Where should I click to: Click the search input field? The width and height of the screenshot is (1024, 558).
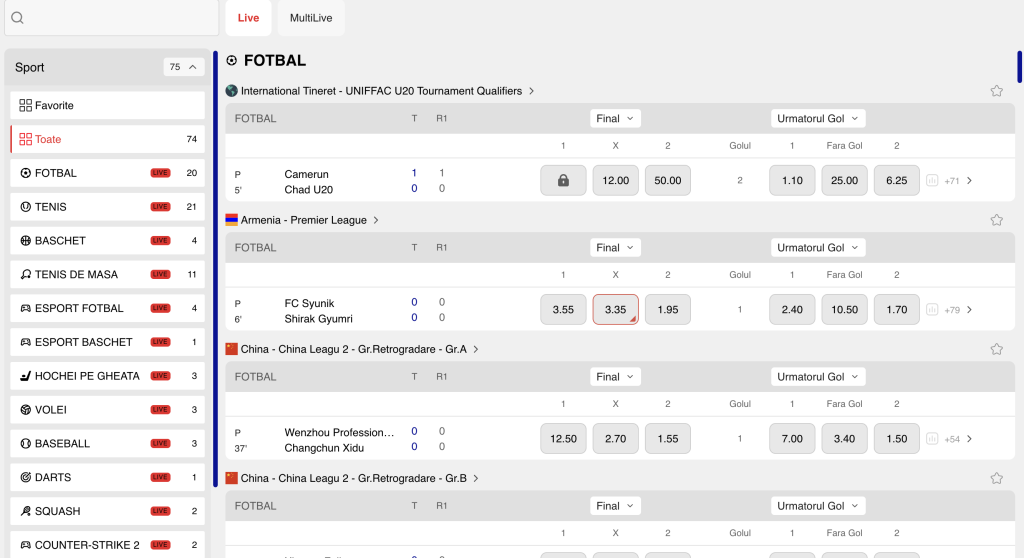click(112, 18)
